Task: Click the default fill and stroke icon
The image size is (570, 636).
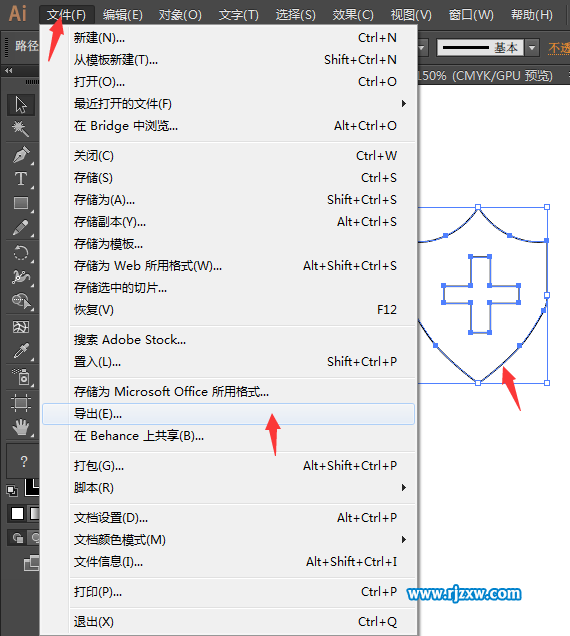Action: pos(12,491)
